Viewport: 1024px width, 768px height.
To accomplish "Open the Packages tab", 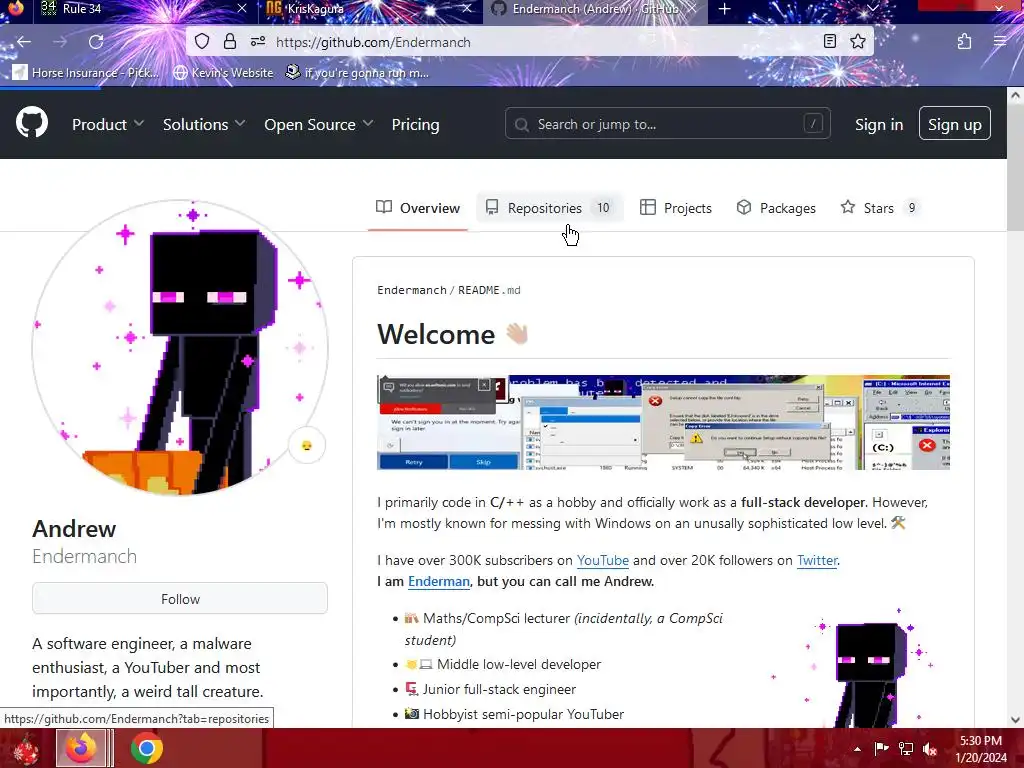I will [776, 208].
